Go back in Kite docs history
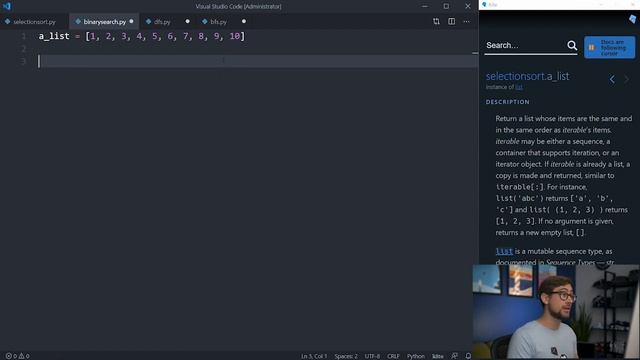 coord(612,80)
